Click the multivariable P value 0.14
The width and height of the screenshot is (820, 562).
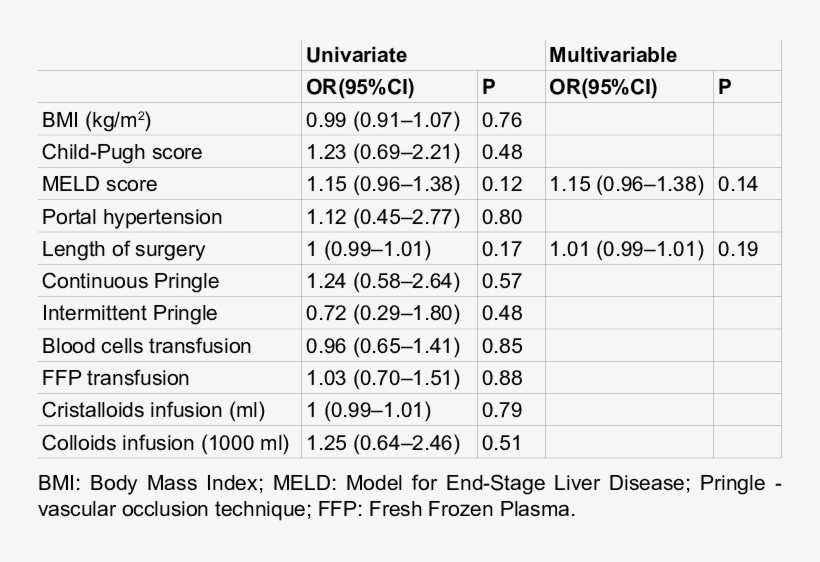point(736,185)
